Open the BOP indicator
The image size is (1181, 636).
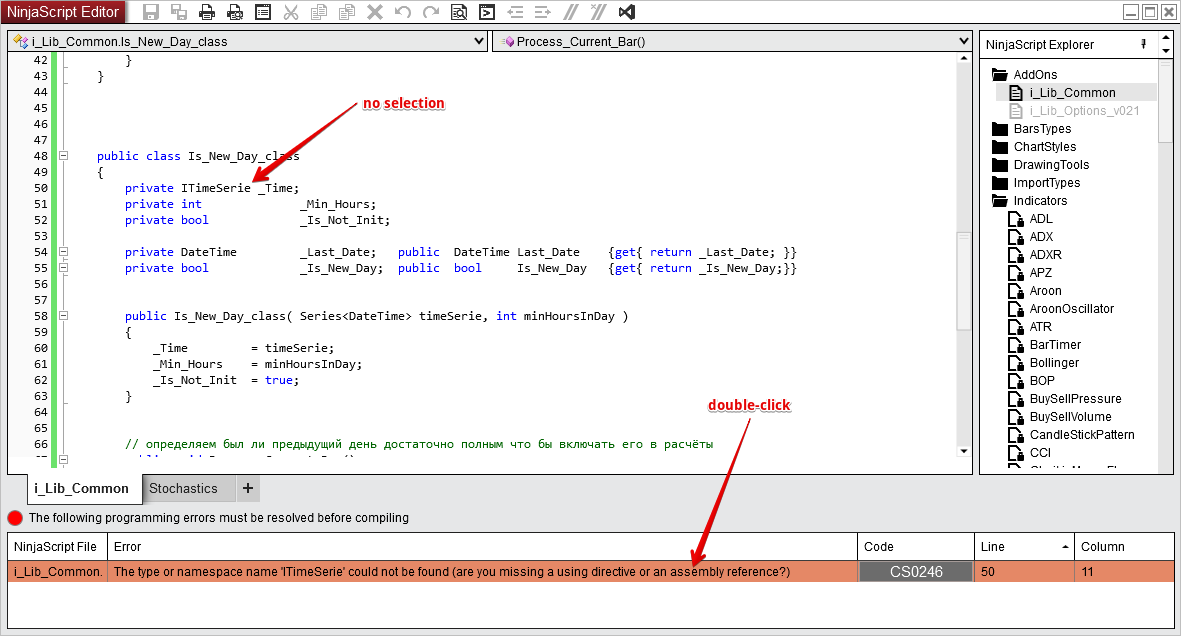coord(1042,381)
